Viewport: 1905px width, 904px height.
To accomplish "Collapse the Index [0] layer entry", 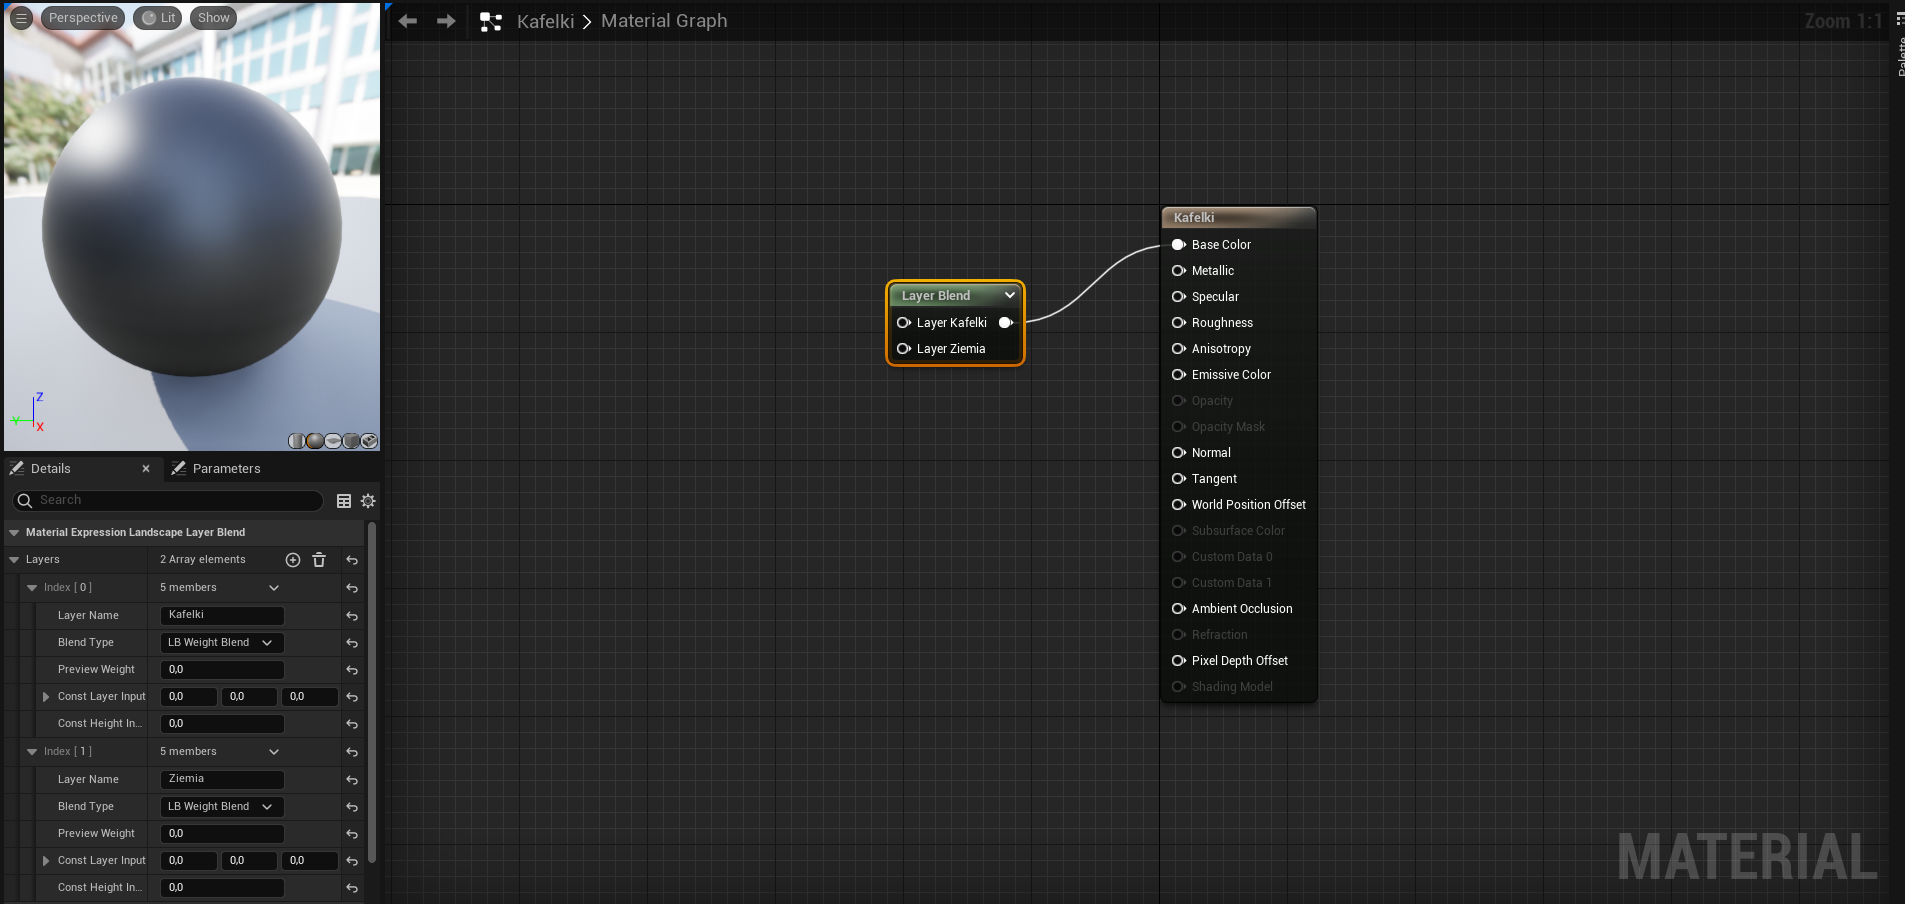I will coord(33,587).
